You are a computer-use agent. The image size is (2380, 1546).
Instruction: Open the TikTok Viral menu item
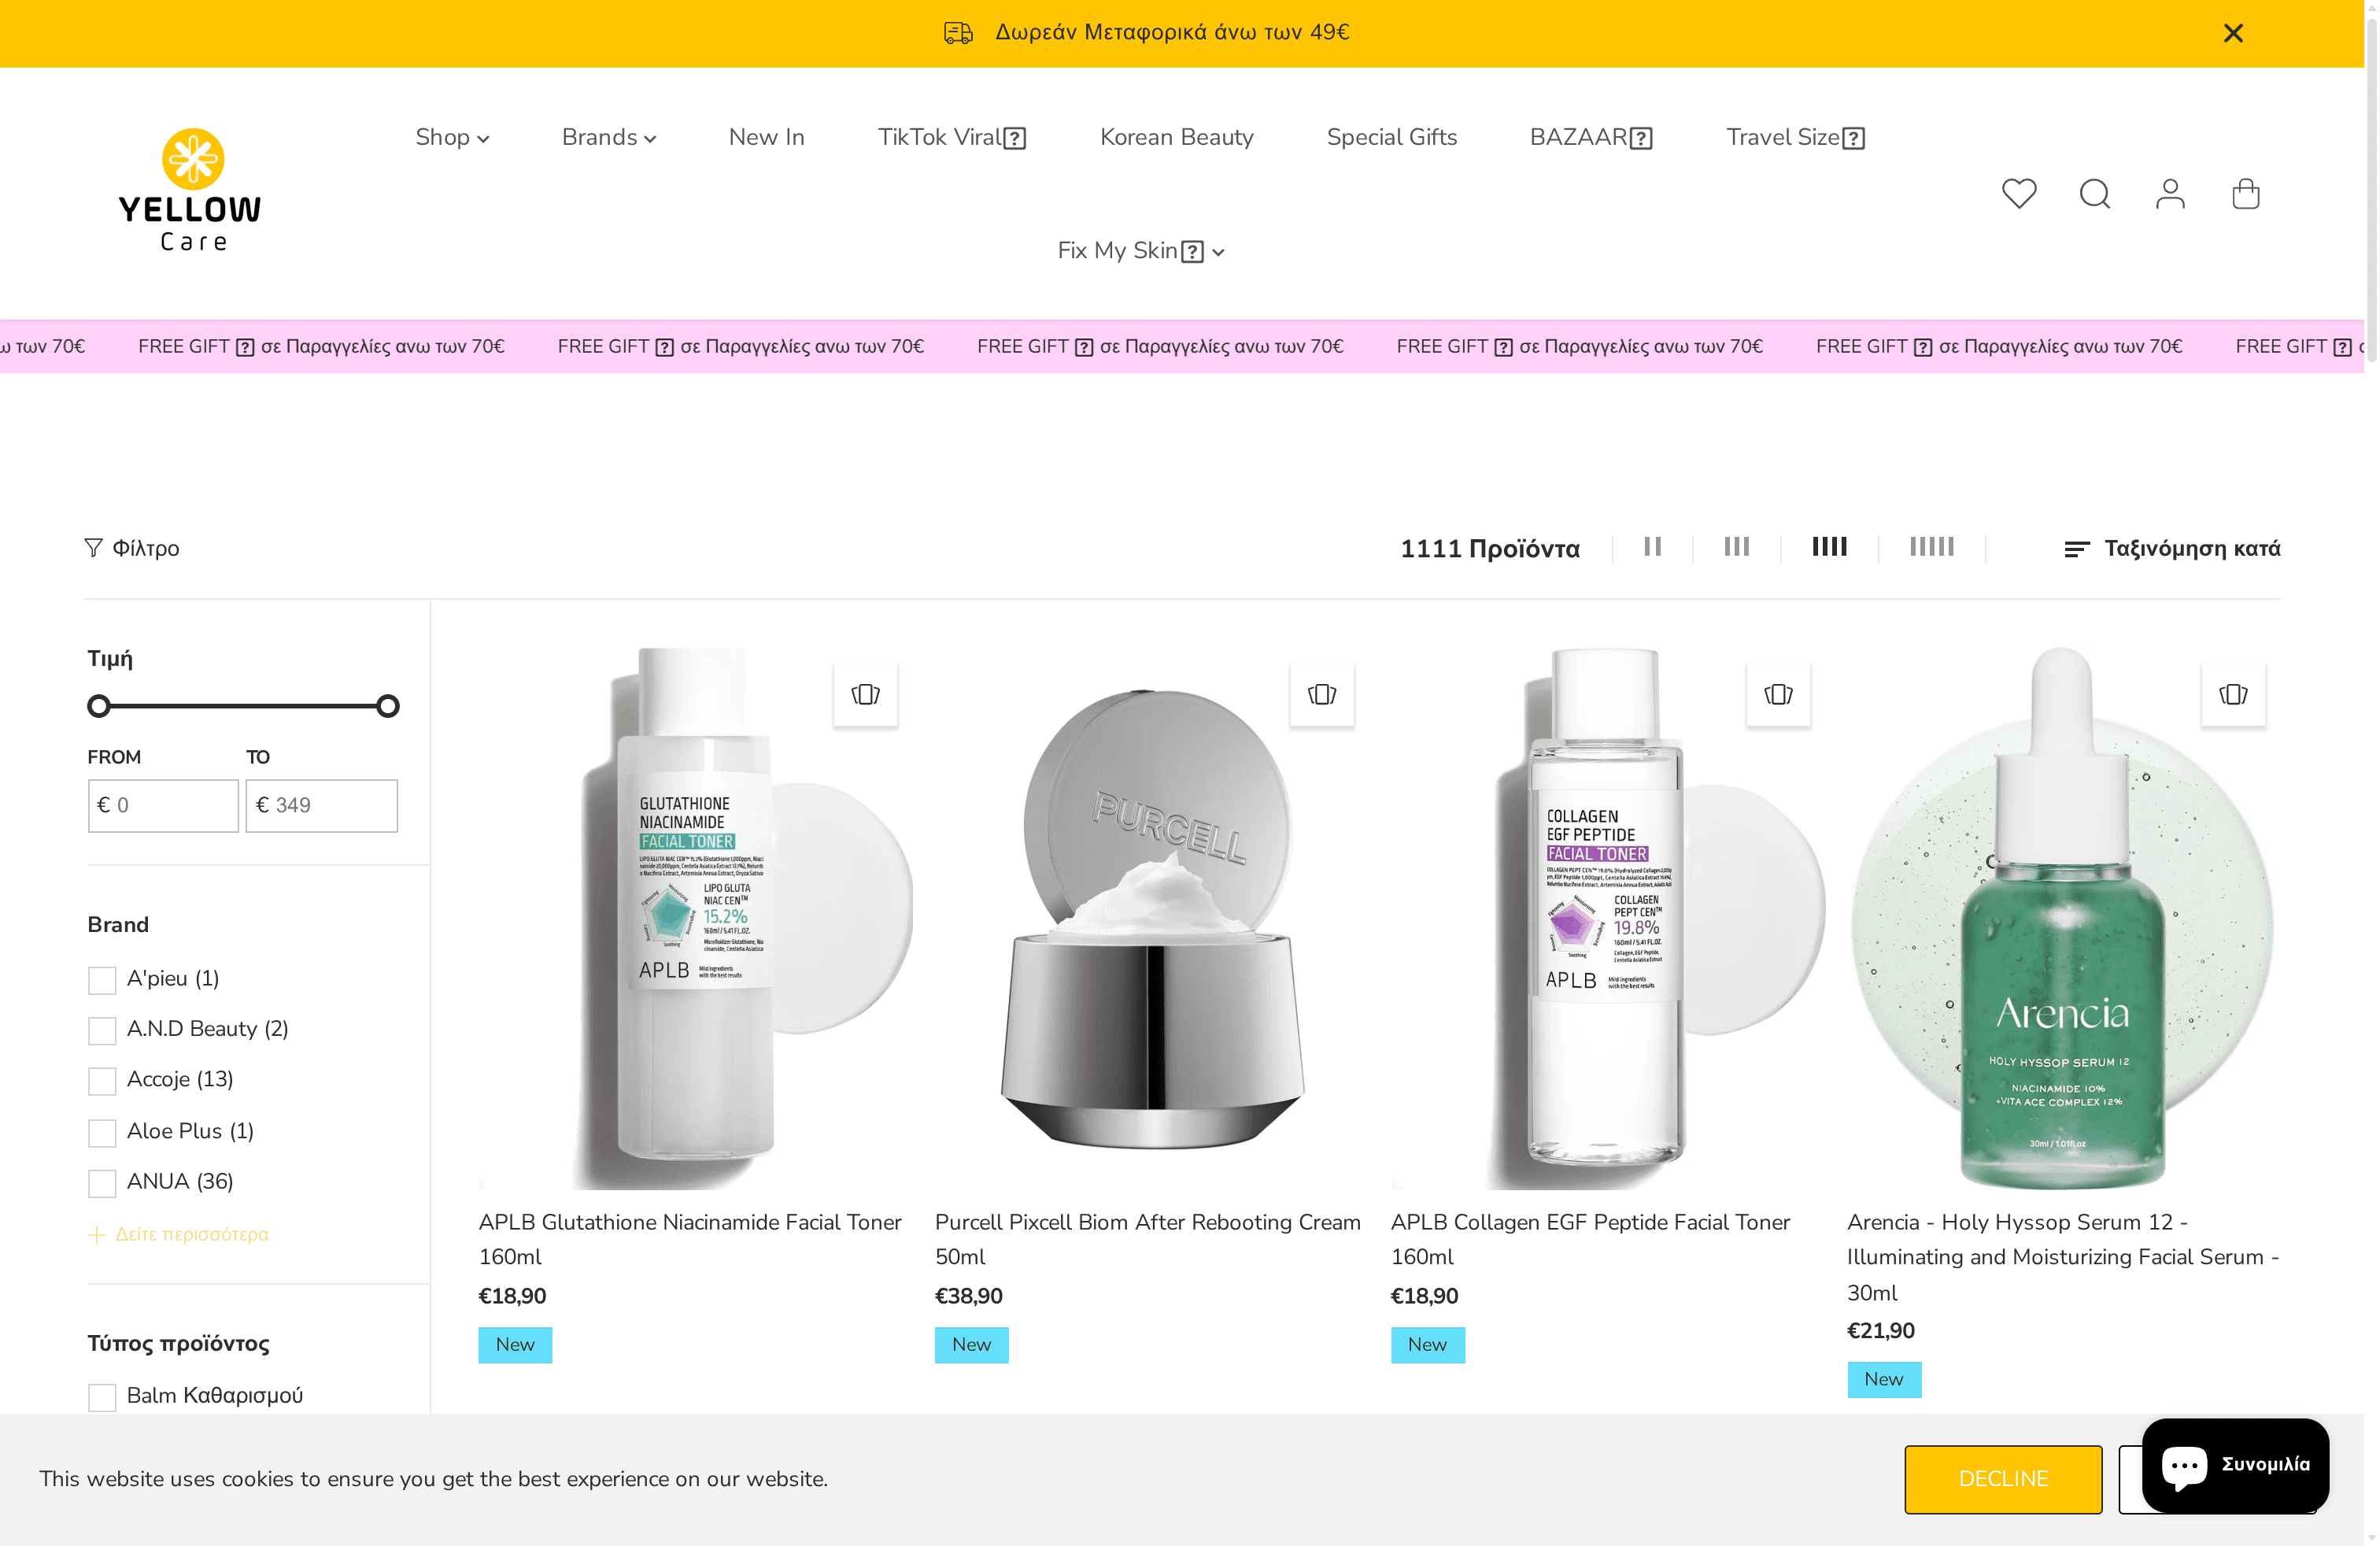pyautogui.click(x=951, y=137)
